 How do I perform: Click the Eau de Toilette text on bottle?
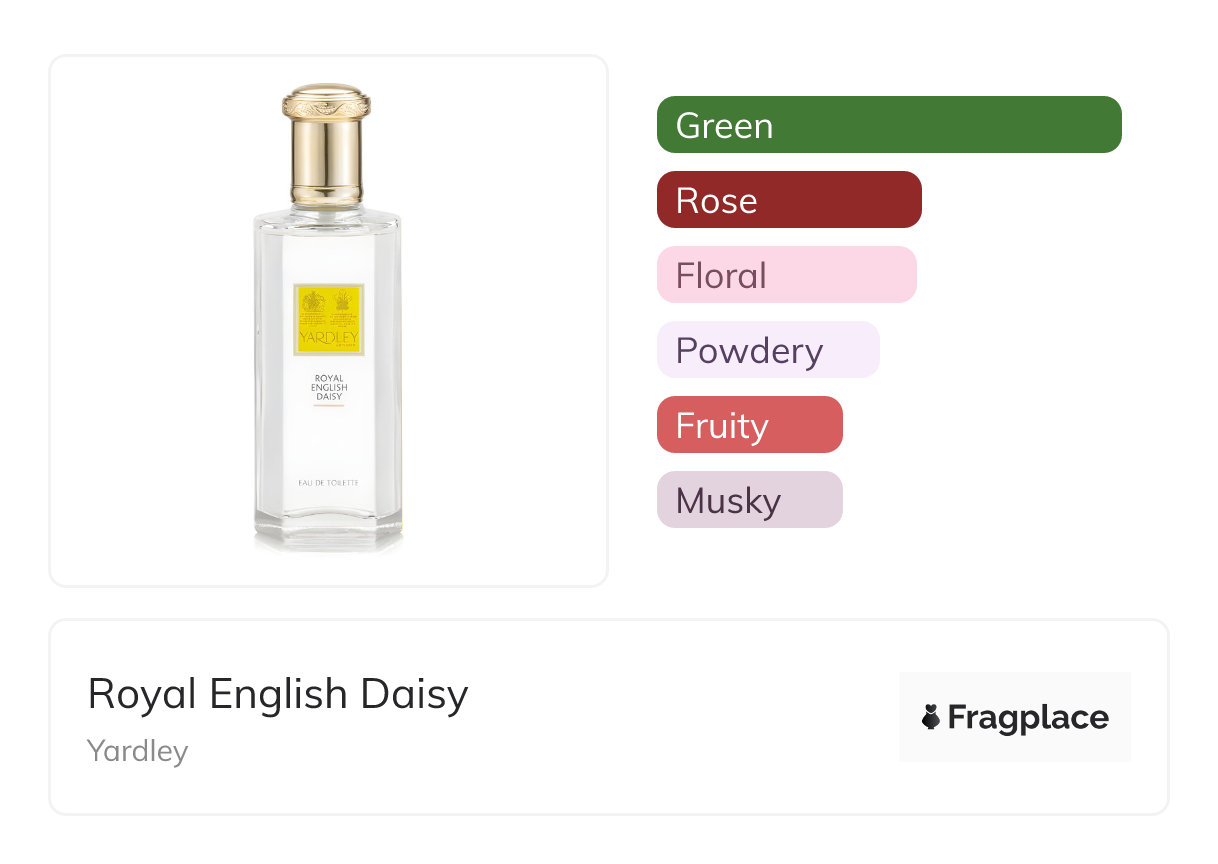tap(328, 483)
